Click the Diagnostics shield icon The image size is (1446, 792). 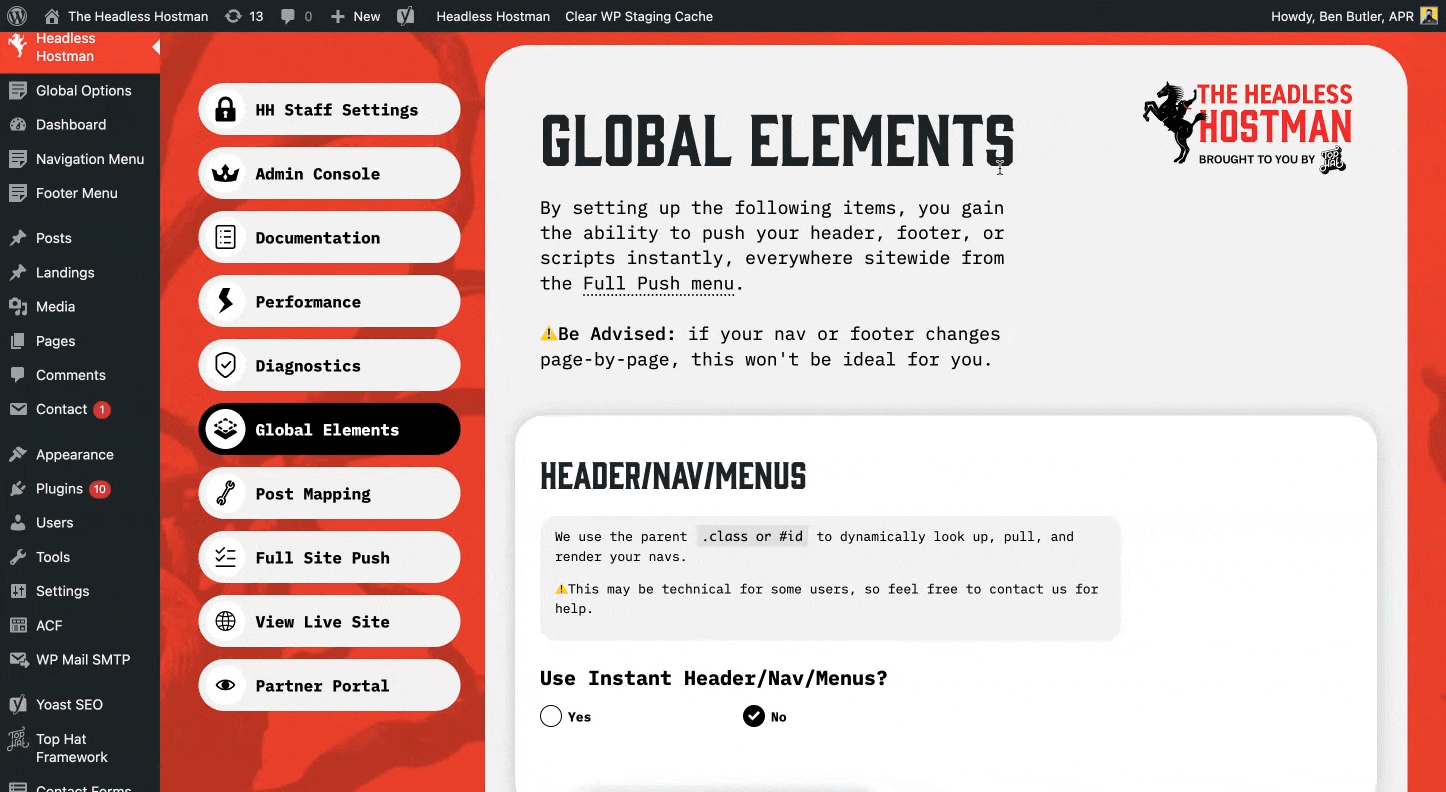click(x=226, y=365)
